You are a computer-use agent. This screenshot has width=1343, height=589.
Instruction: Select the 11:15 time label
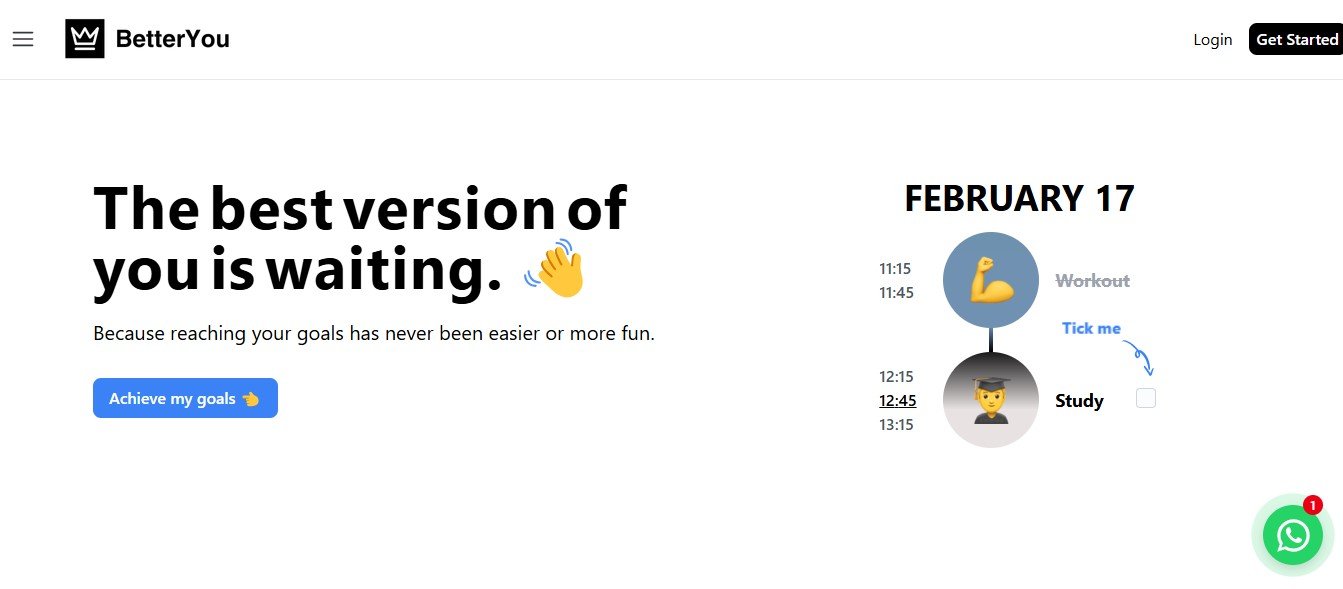[x=895, y=269]
